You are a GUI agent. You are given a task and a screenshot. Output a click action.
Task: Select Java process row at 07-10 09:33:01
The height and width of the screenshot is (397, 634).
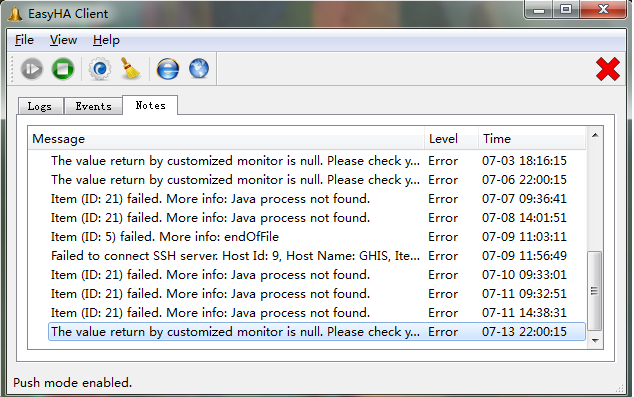point(317,275)
